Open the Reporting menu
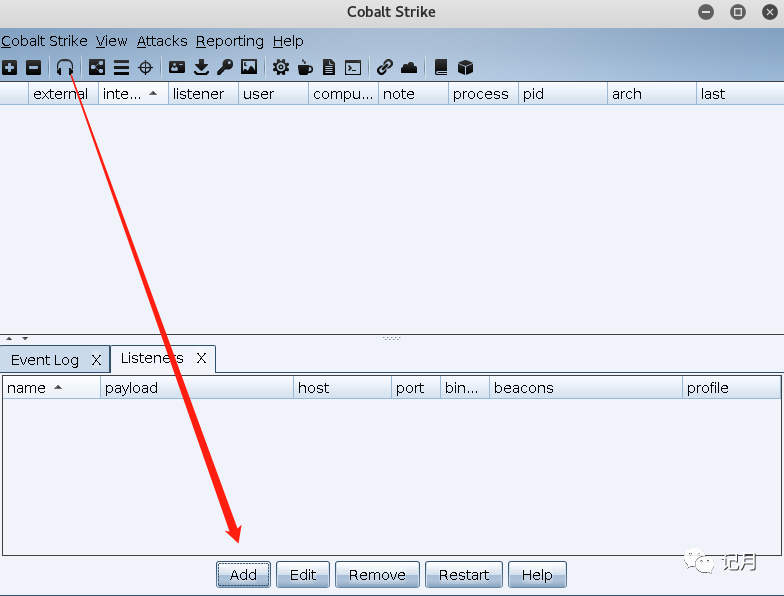 230,41
